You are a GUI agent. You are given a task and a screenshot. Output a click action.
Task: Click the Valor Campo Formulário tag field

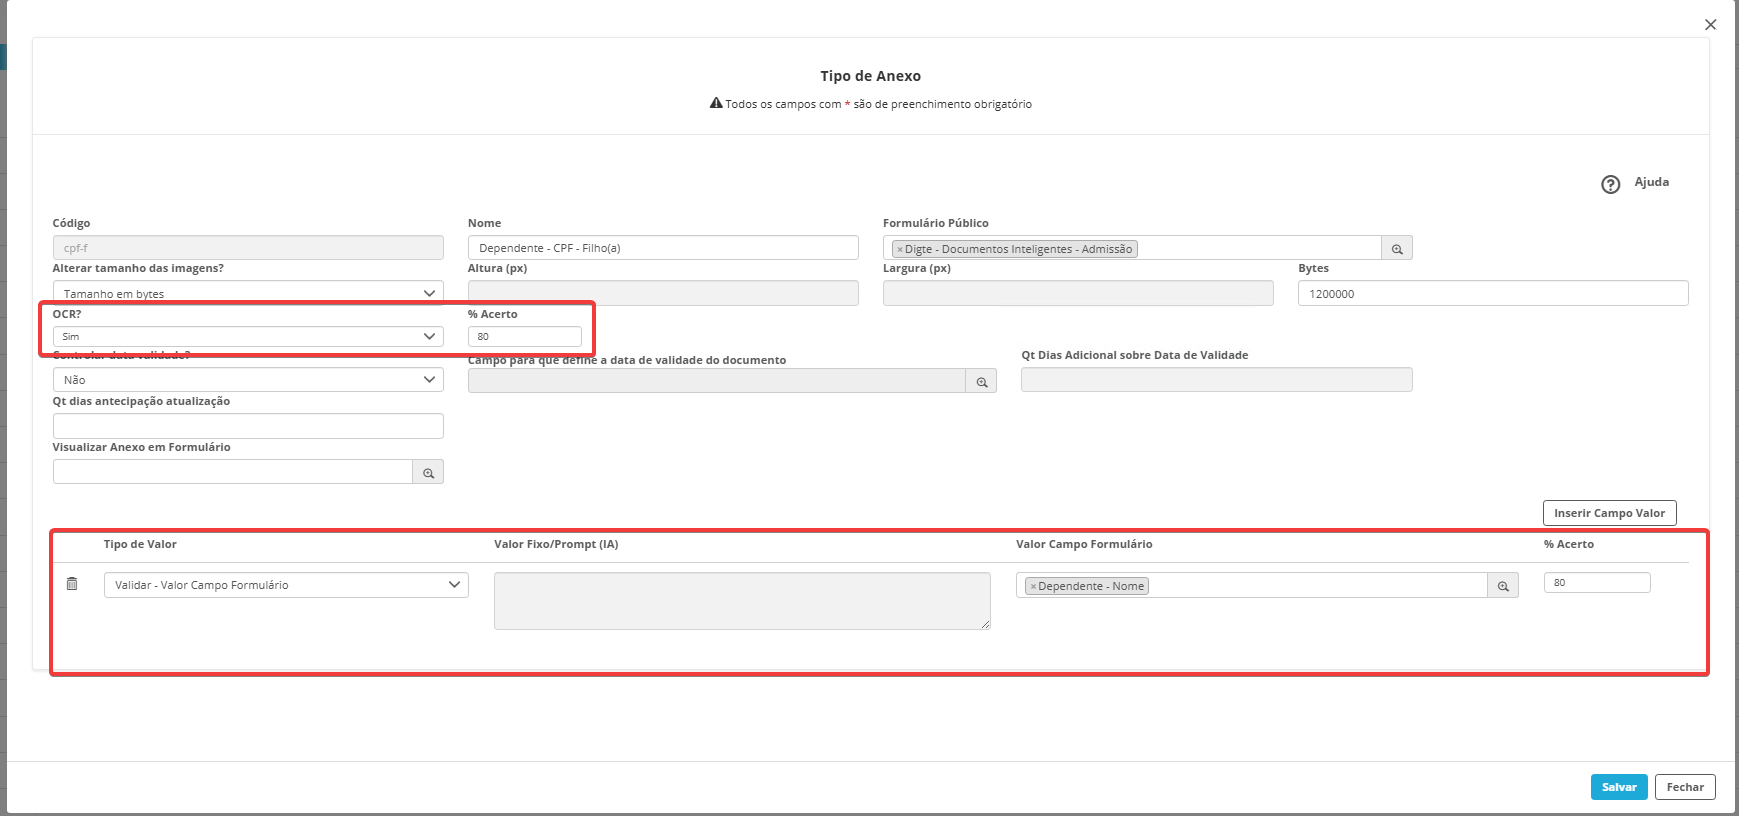coord(1252,586)
